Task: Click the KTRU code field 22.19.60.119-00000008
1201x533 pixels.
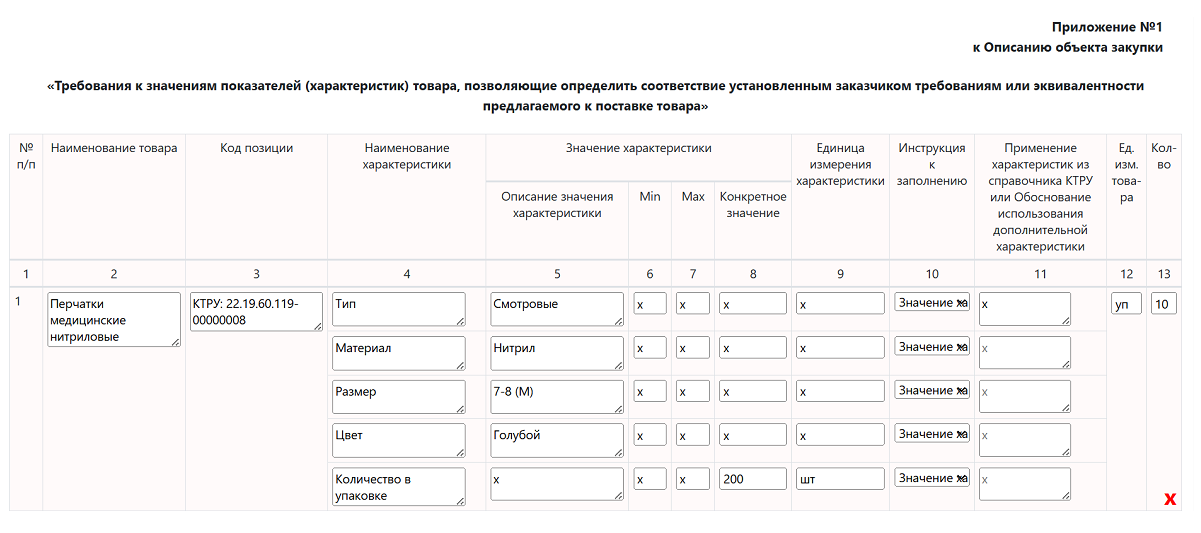Action: (x=257, y=312)
